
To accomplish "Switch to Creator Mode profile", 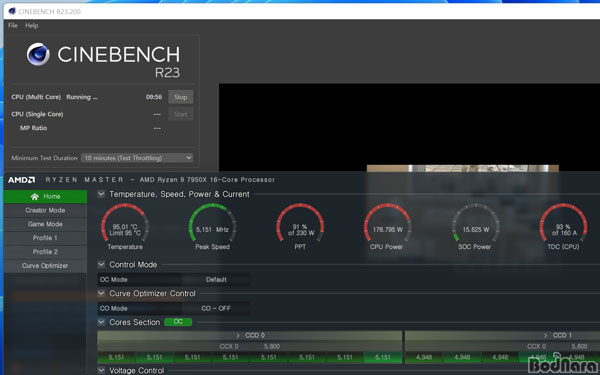I will tap(45, 210).
